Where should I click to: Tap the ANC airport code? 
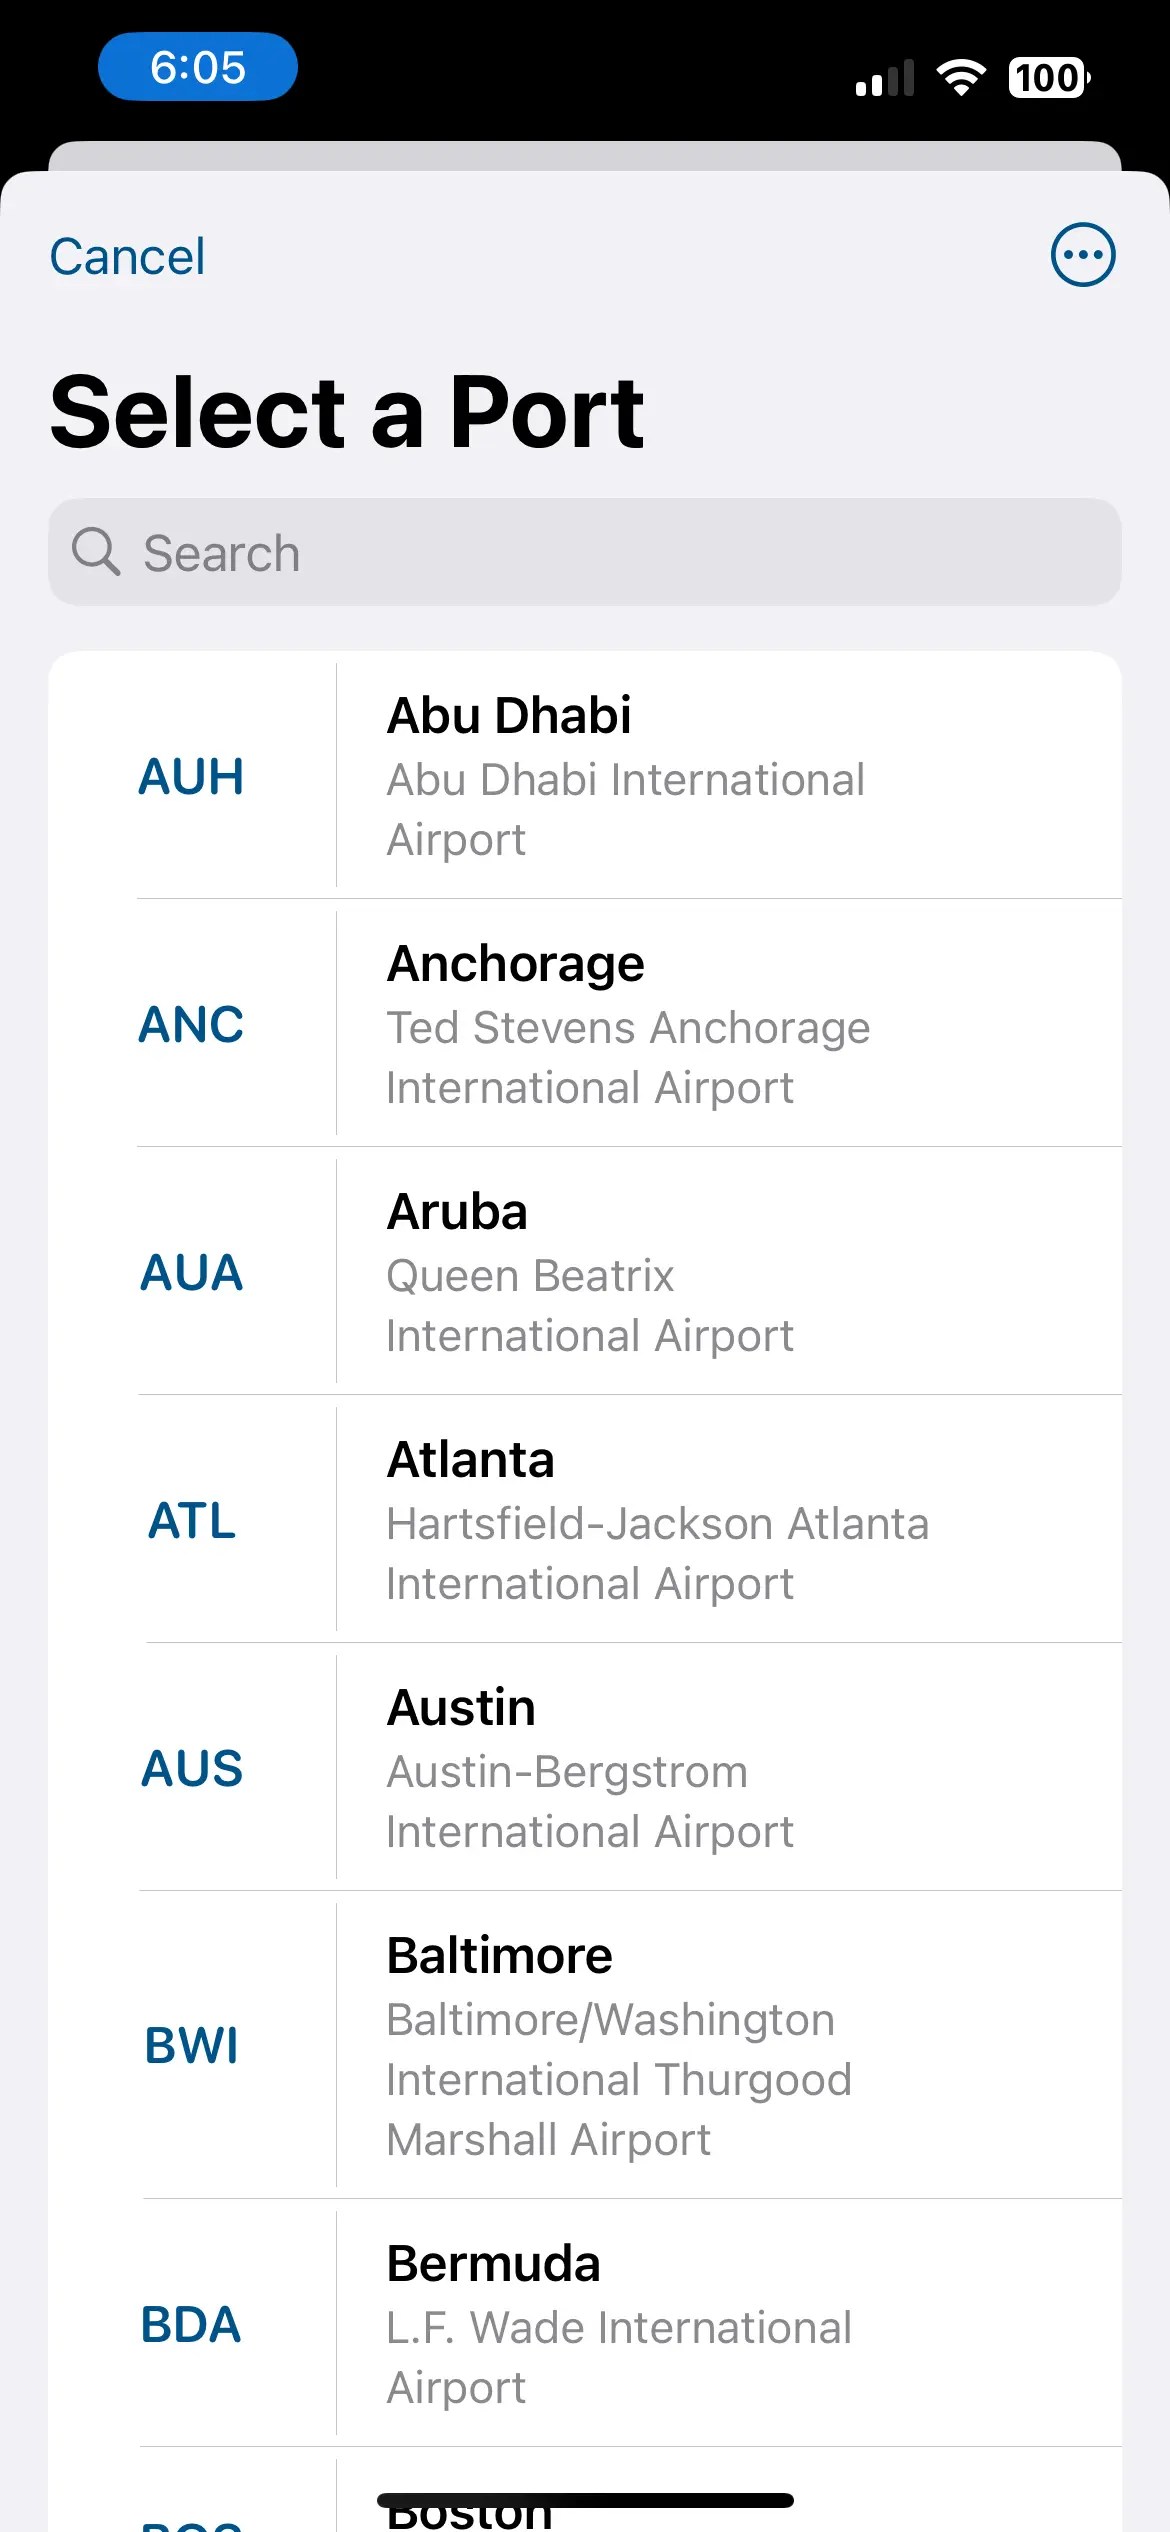(191, 1024)
